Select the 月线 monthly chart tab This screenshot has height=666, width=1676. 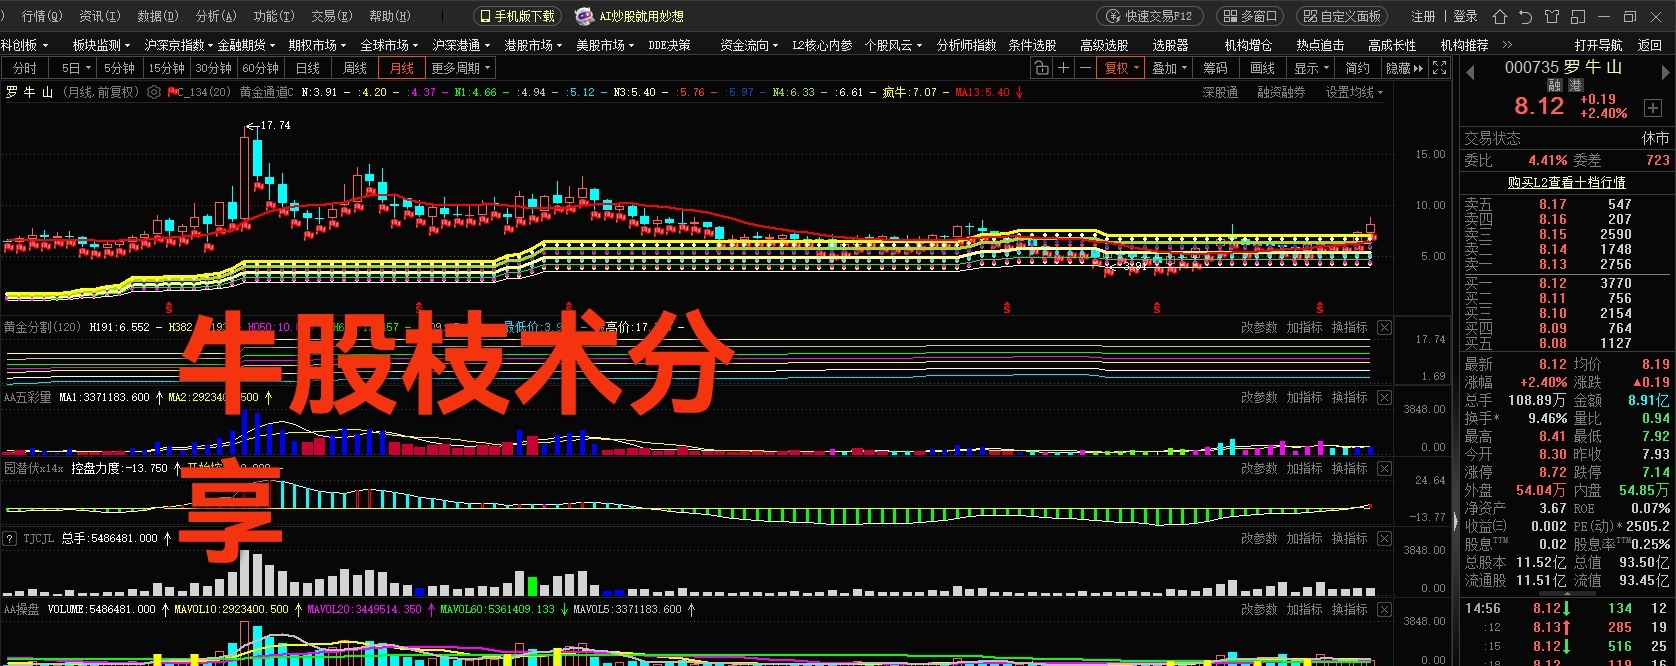click(x=402, y=68)
